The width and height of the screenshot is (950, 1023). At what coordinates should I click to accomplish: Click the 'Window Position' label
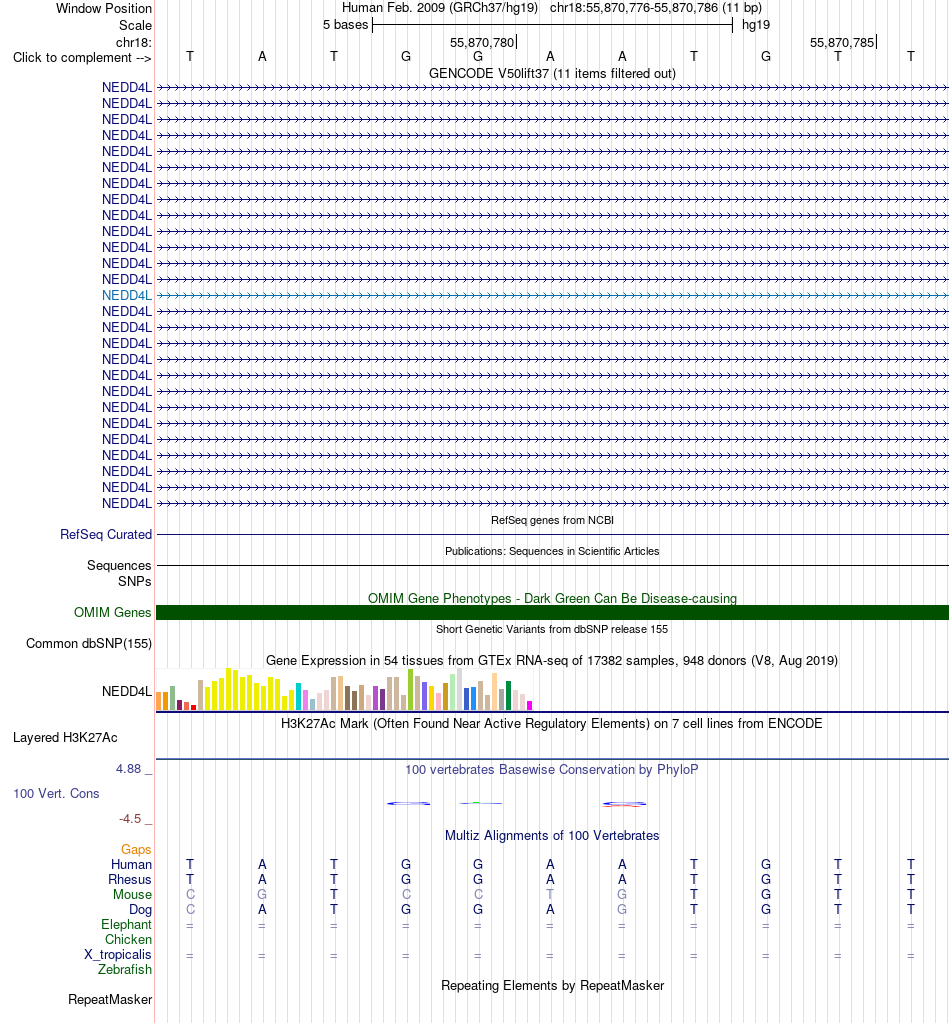(104, 8)
